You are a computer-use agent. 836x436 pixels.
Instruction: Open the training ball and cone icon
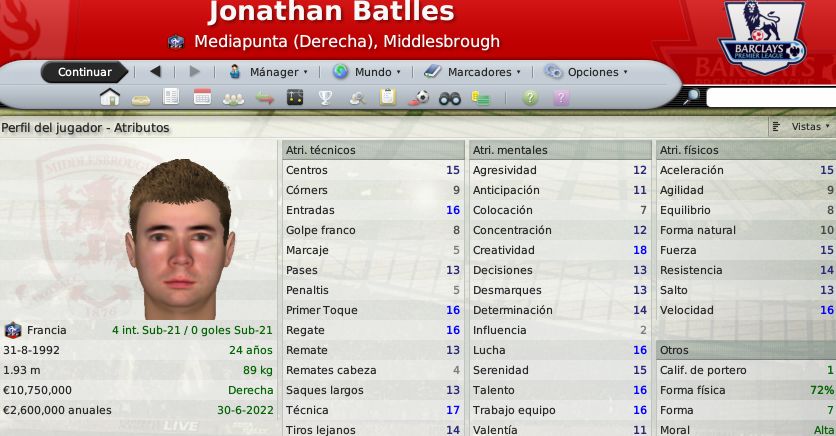tap(419, 98)
